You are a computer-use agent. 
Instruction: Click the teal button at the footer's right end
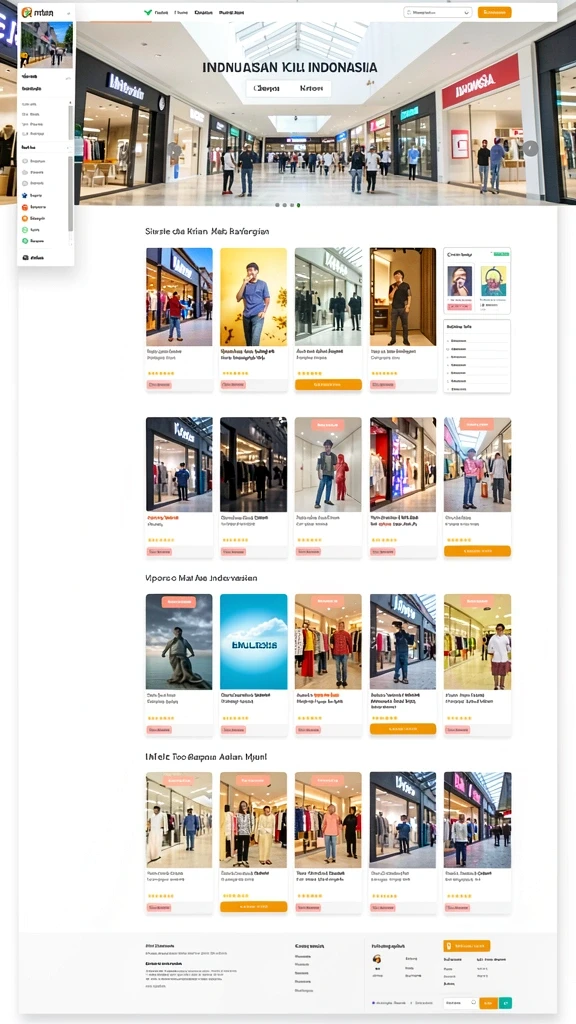pyautogui.click(x=505, y=1002)
